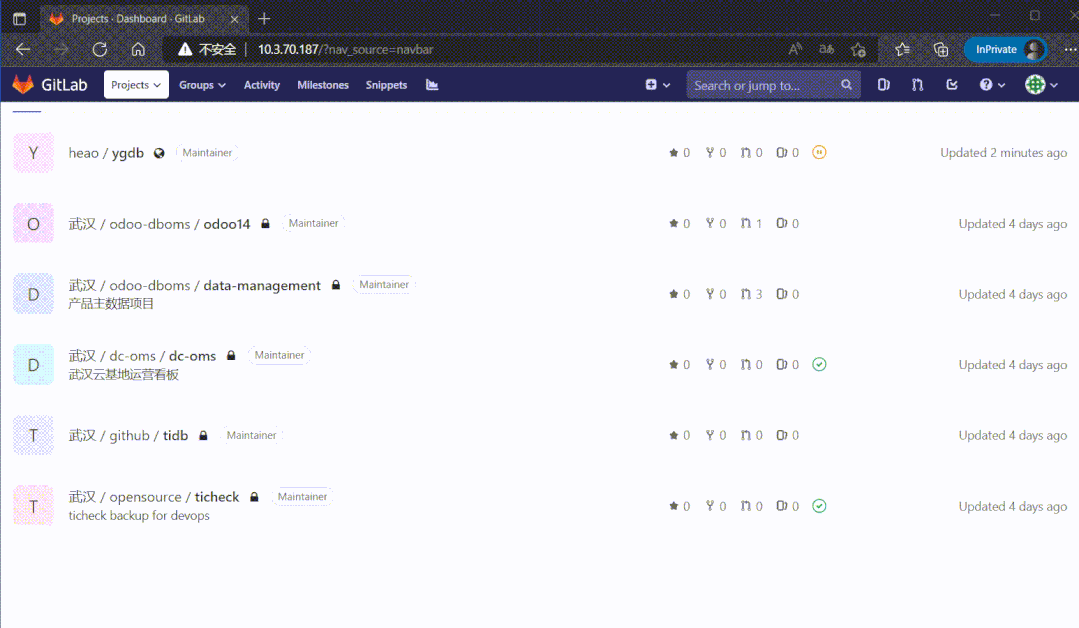
Task: Click passed pipeline status icon for ticheck
Action: [x=819, y=506]
